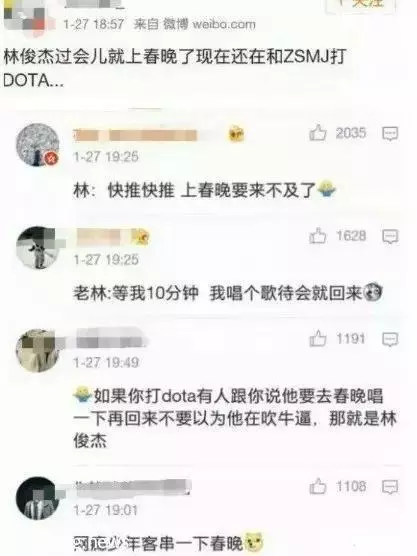Open the weibo.com source link

pos(224,24)
